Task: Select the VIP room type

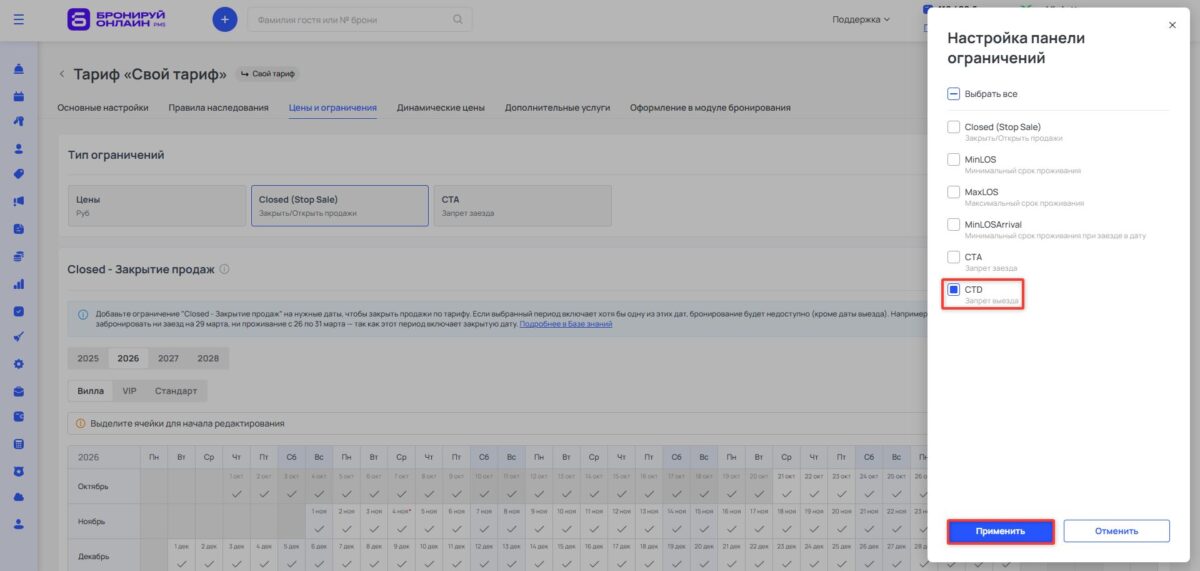Action: [x=129, y=390]
